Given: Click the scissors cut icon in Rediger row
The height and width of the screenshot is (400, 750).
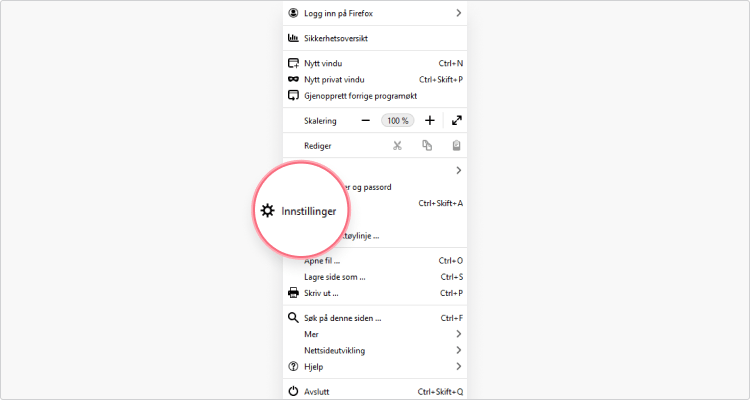Looking at the screenshot, I should pos(397,145).
